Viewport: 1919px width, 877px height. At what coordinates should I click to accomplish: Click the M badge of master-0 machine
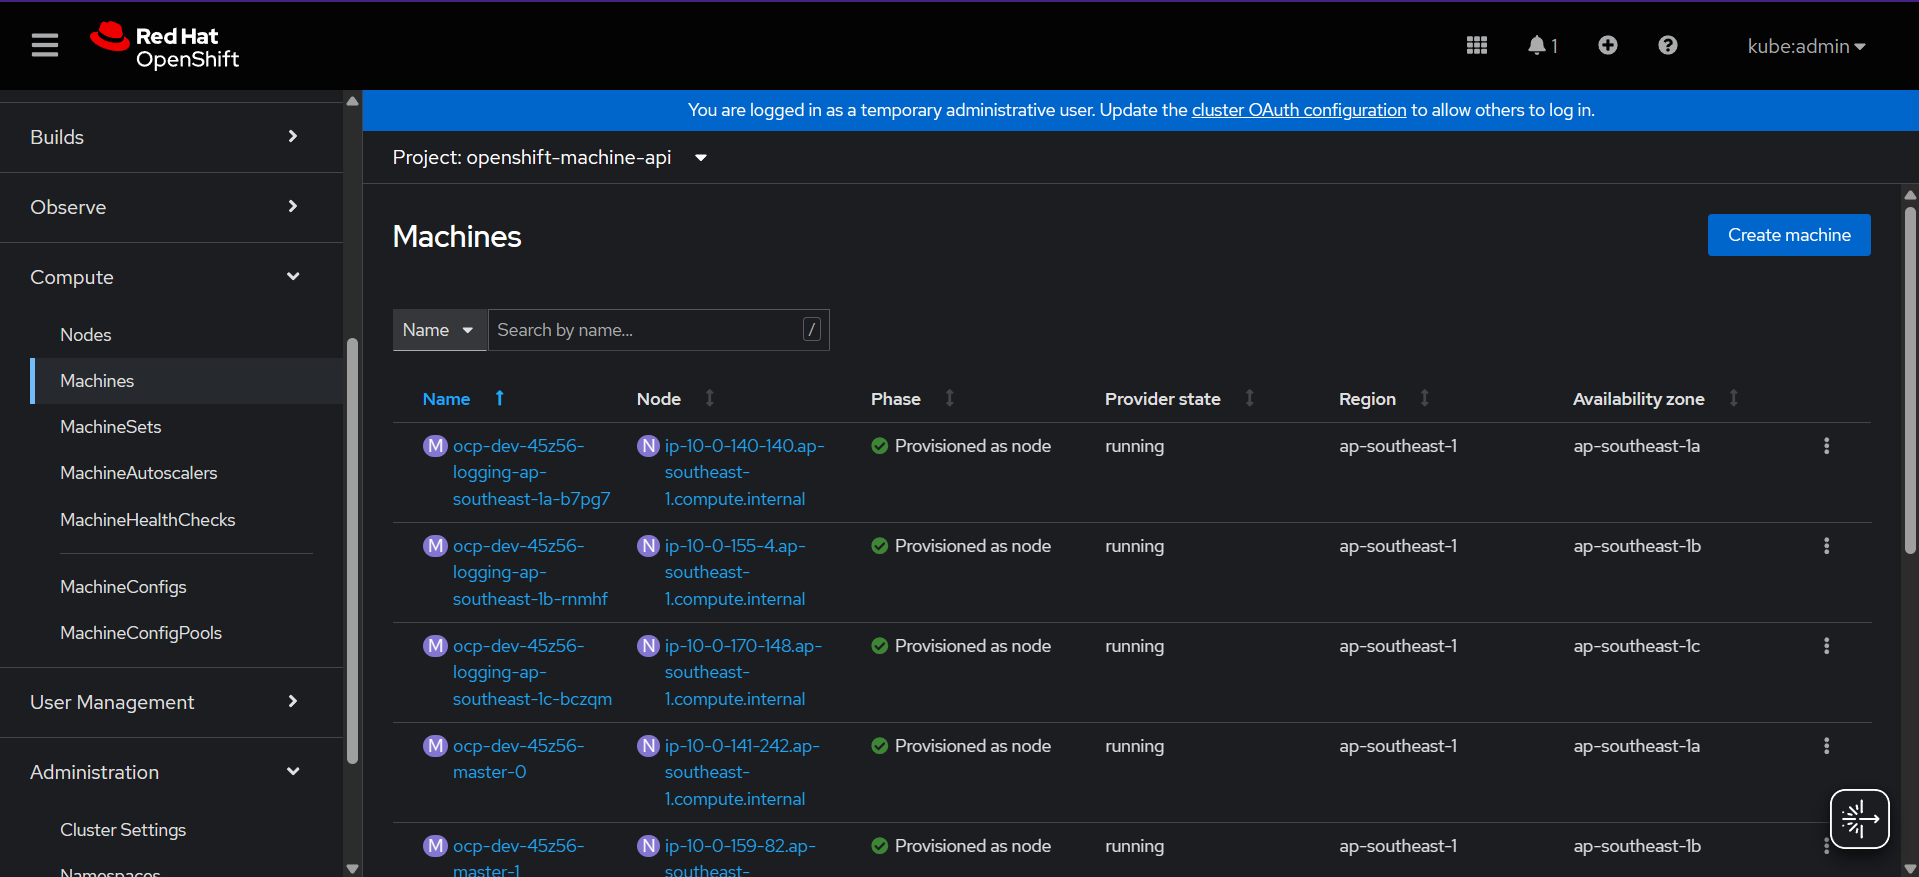pyautogui.click(x=435, y=746)
